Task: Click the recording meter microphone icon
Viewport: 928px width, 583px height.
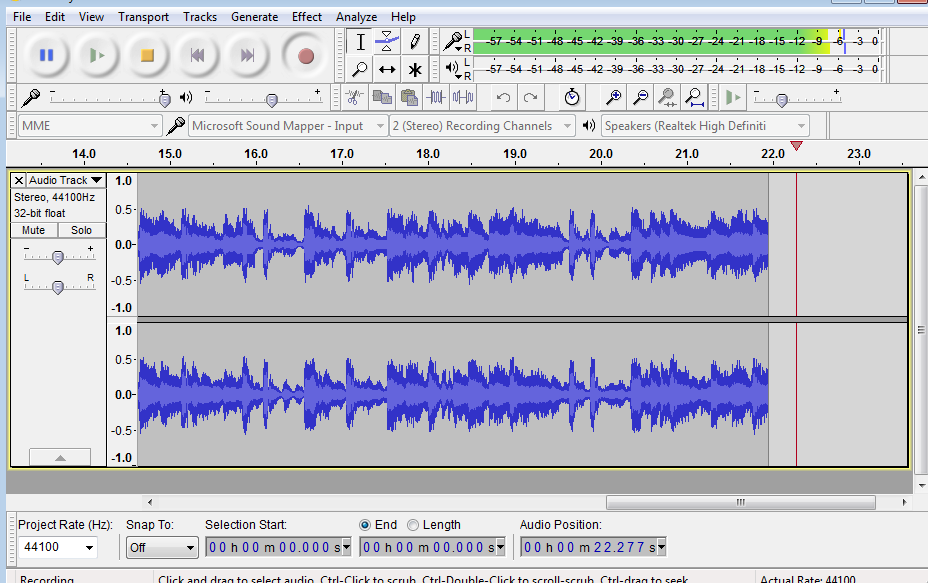Action: pyautogui.click(x=453, y=41)
